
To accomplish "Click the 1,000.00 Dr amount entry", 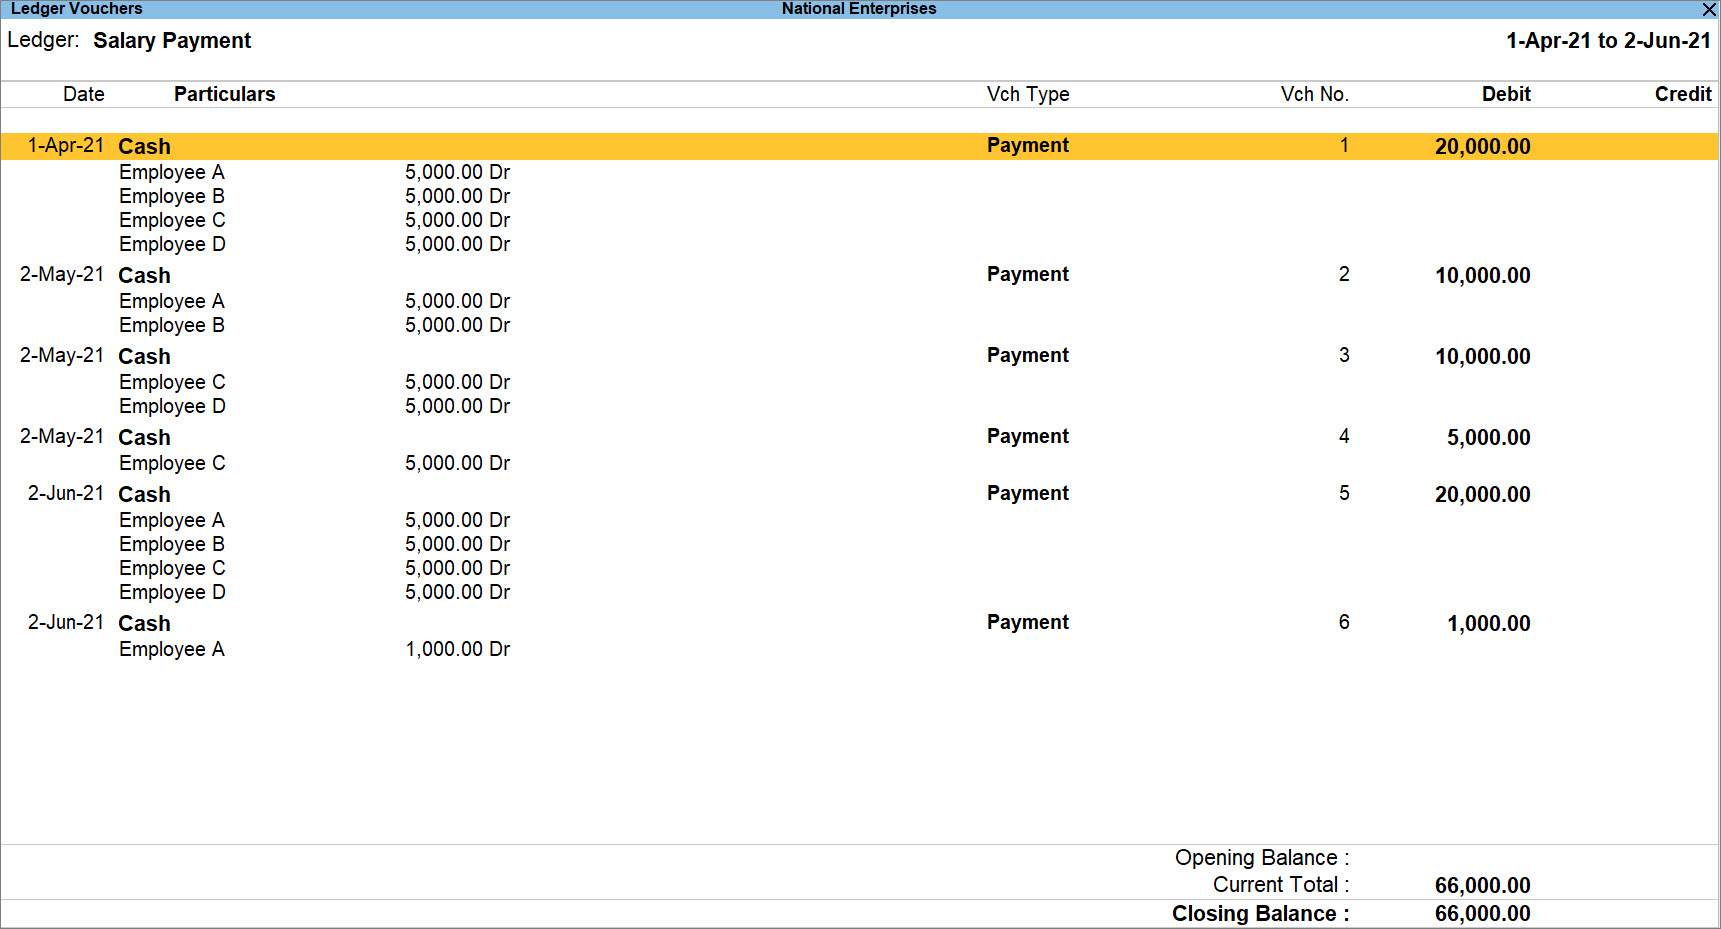I will coord(457,649).
